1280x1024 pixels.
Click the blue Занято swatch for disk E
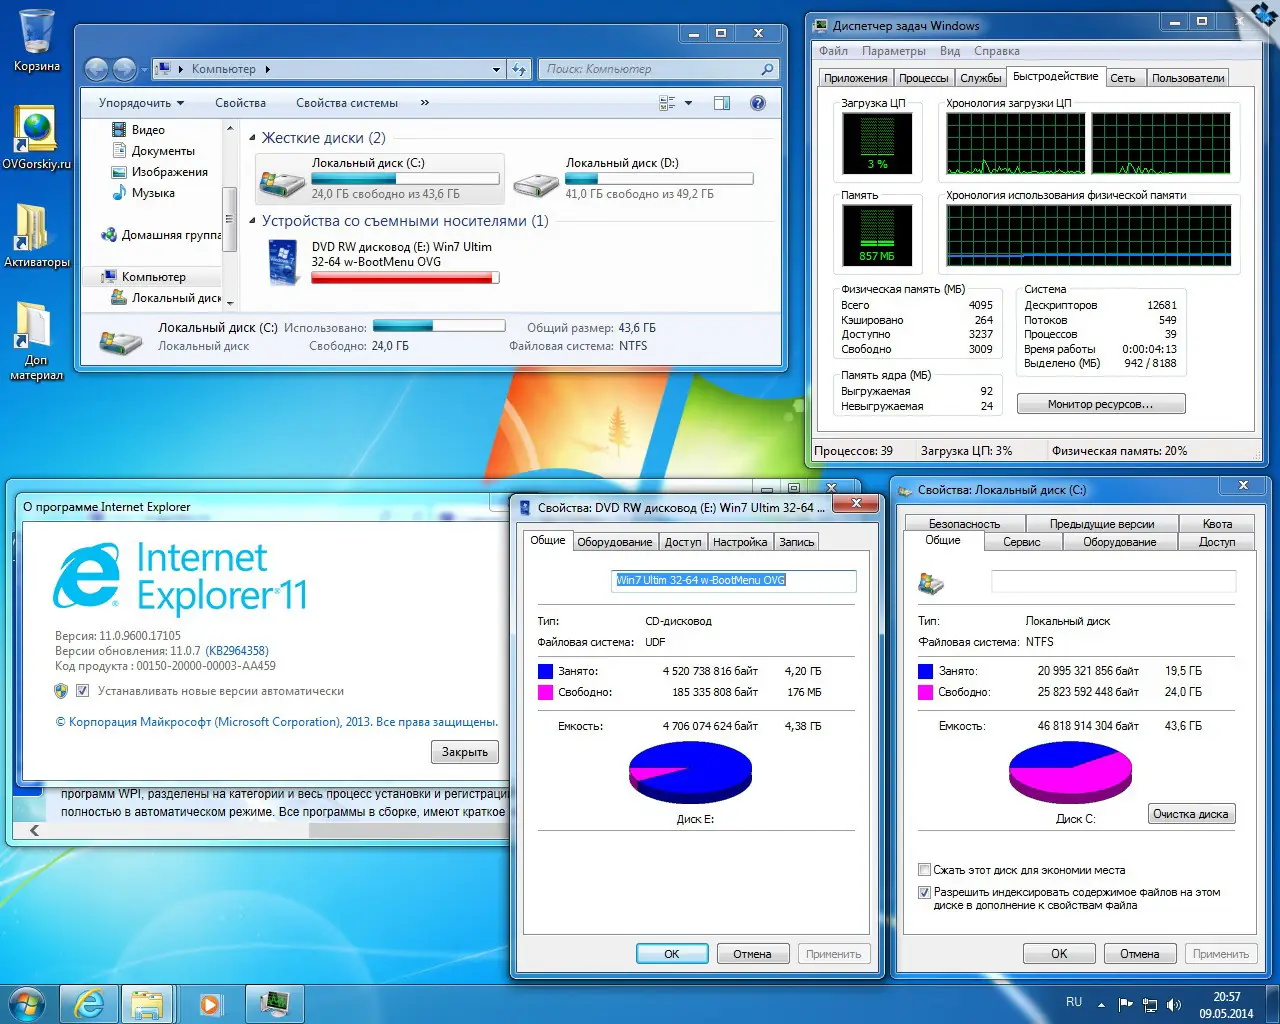click(x=545, y=671)
